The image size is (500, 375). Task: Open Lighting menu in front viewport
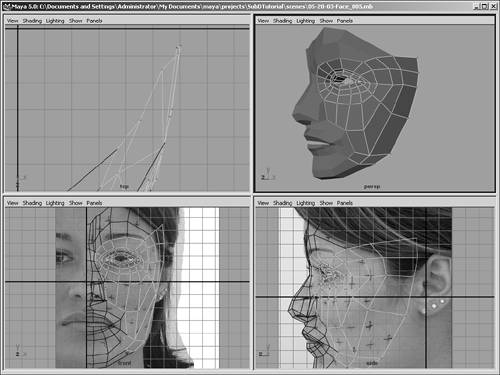(55, 203)
